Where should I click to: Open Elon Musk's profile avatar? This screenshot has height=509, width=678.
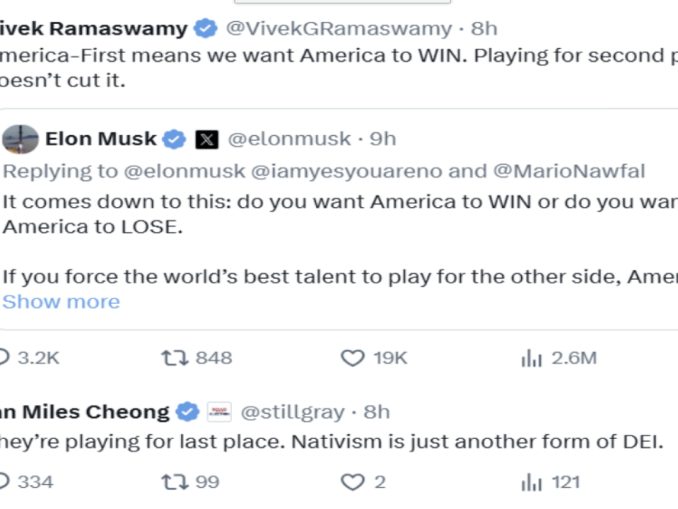click(21, 138)
